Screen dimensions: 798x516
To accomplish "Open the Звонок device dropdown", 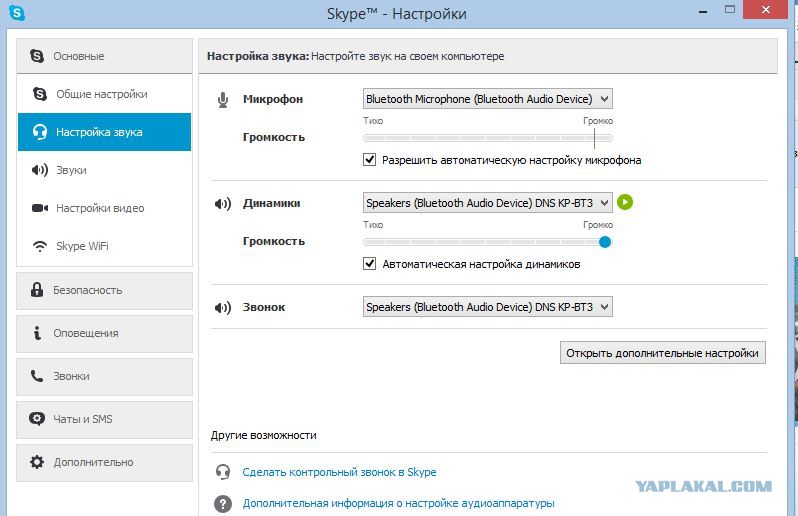I will click(x=487, y=307).
